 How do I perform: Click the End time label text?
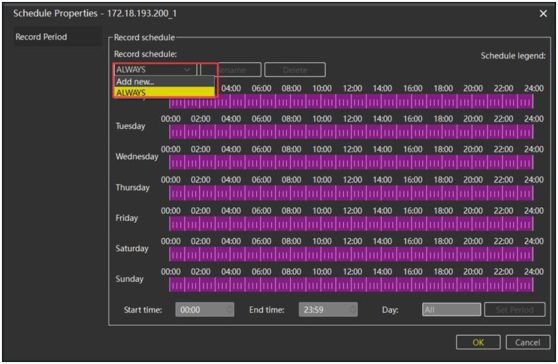[x=267, y=310]
